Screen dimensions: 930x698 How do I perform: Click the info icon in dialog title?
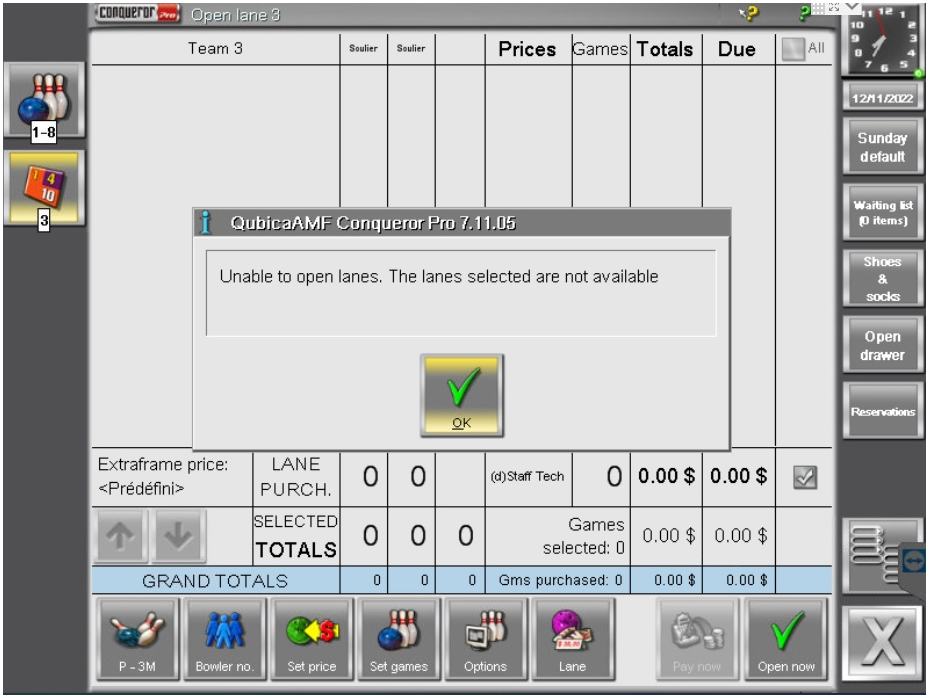(205, 222)
